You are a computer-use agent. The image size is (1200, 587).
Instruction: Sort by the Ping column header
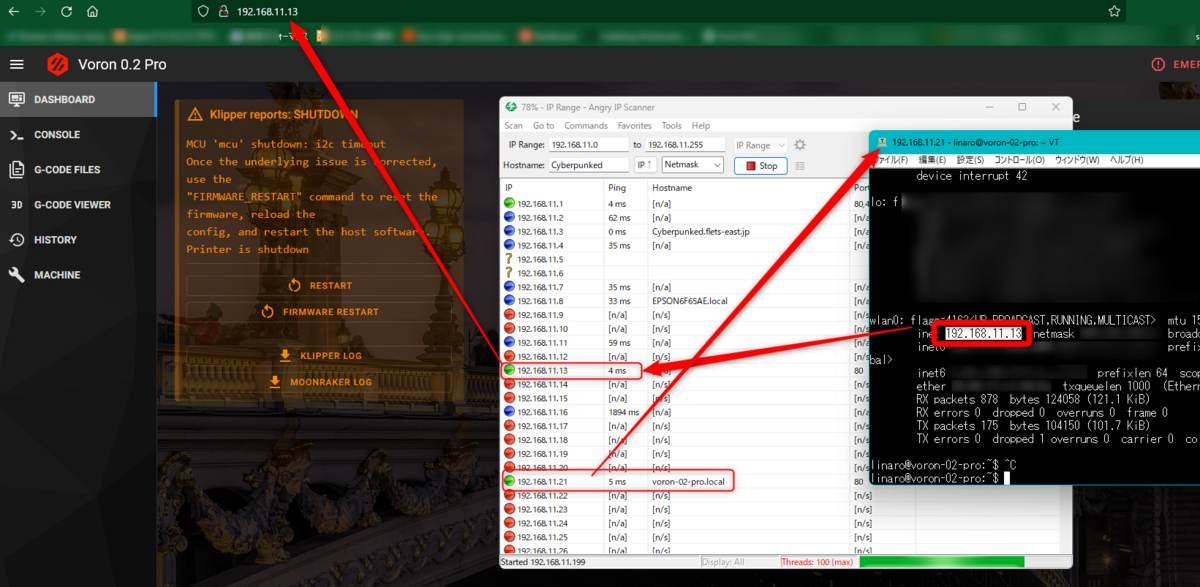[626, 187]
